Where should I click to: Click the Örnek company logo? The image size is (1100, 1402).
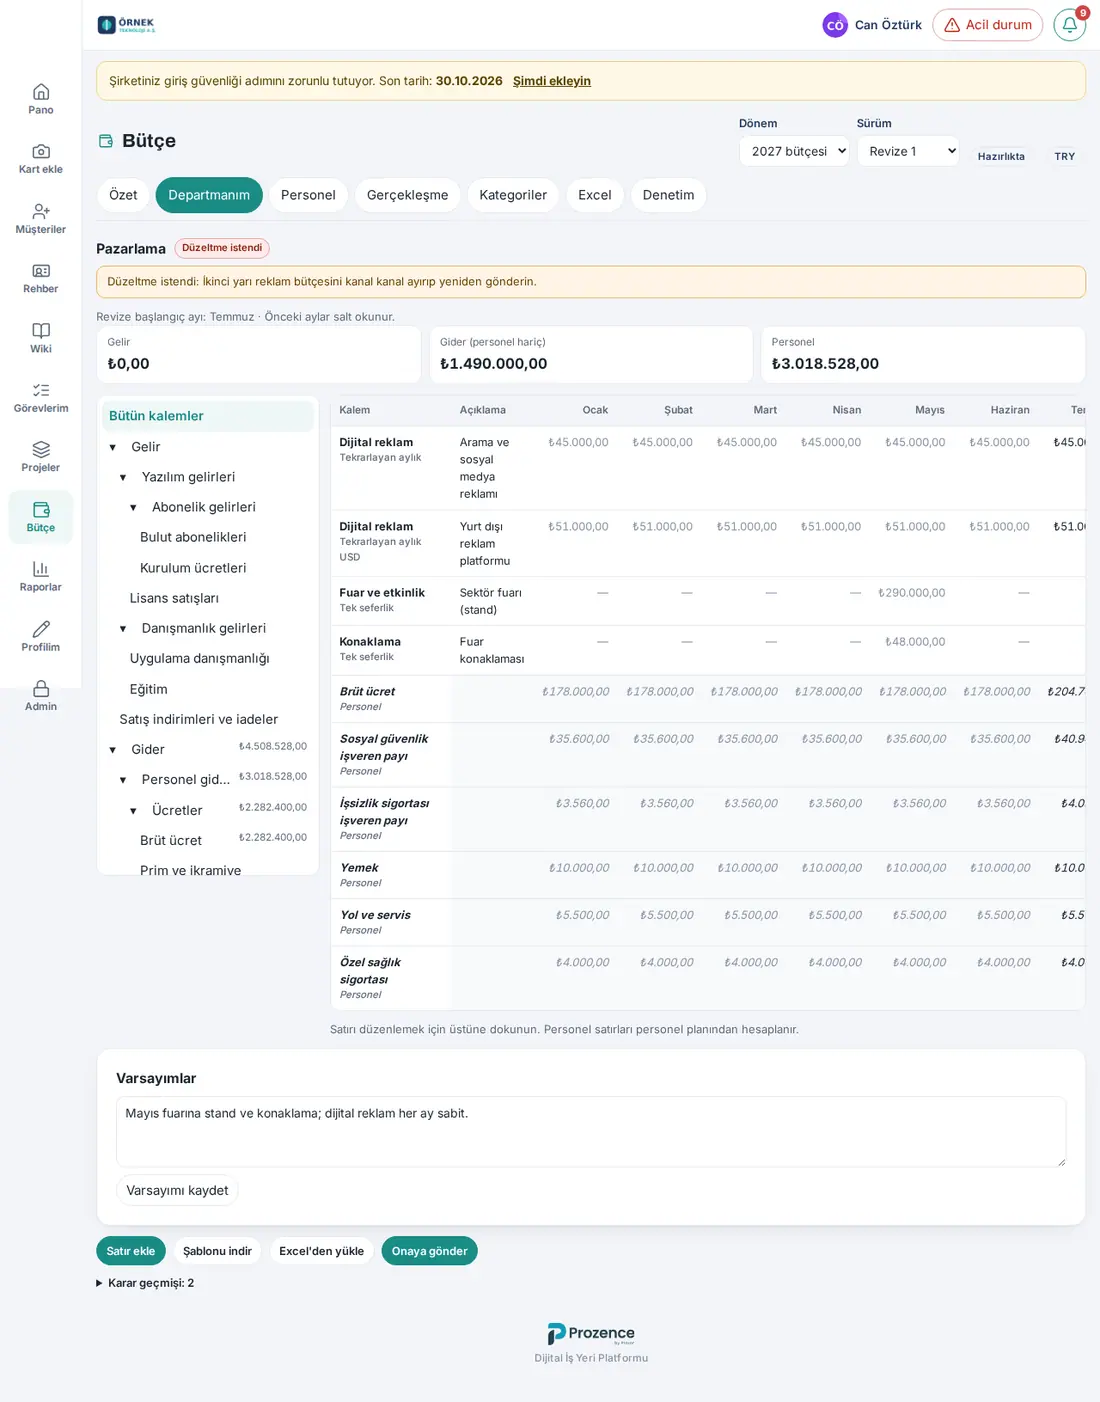click(127, 25)
